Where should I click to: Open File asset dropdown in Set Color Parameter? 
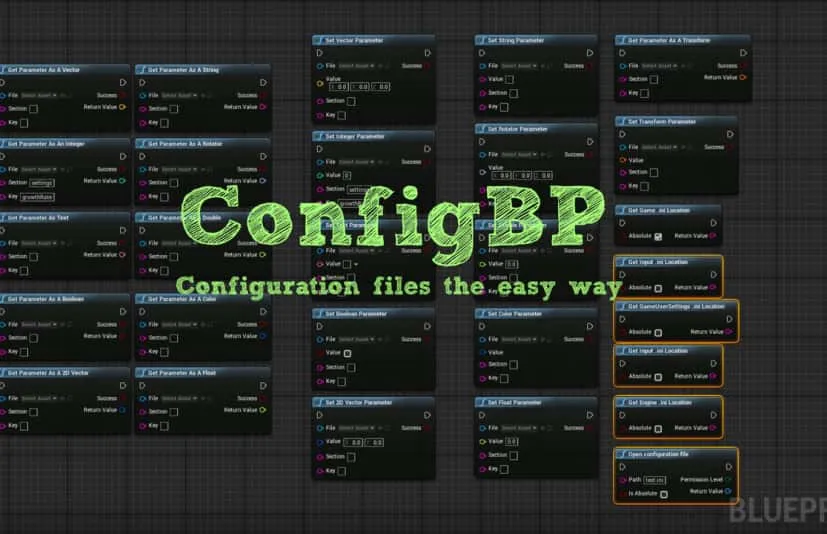pos(519,339)
